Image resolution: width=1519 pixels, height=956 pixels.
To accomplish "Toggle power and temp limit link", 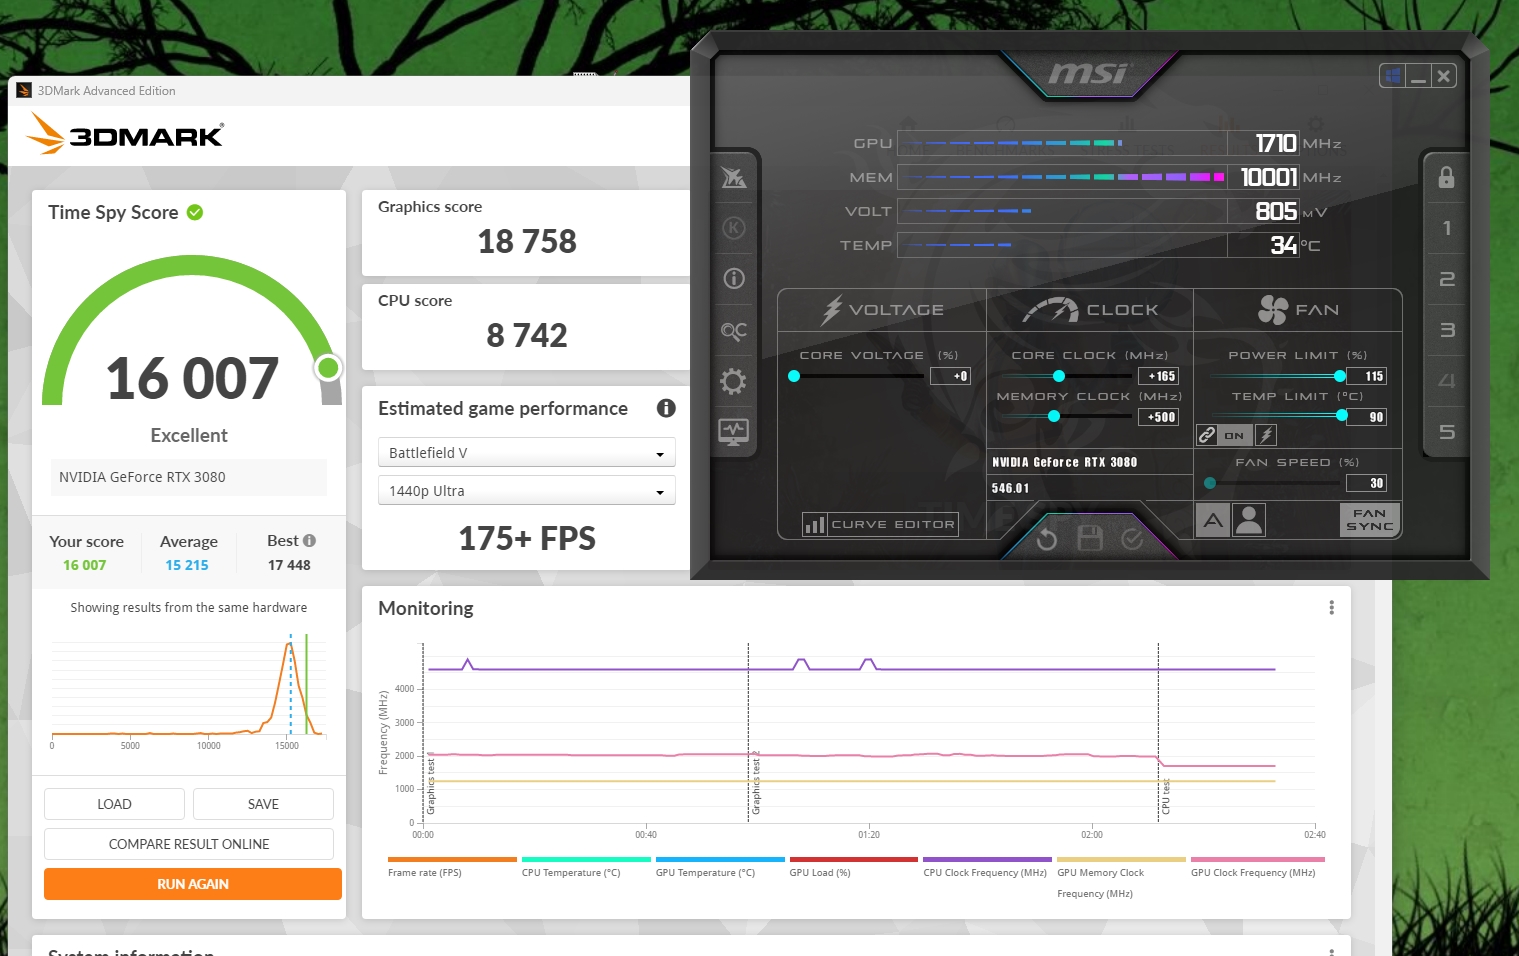I will [1207, 435].
